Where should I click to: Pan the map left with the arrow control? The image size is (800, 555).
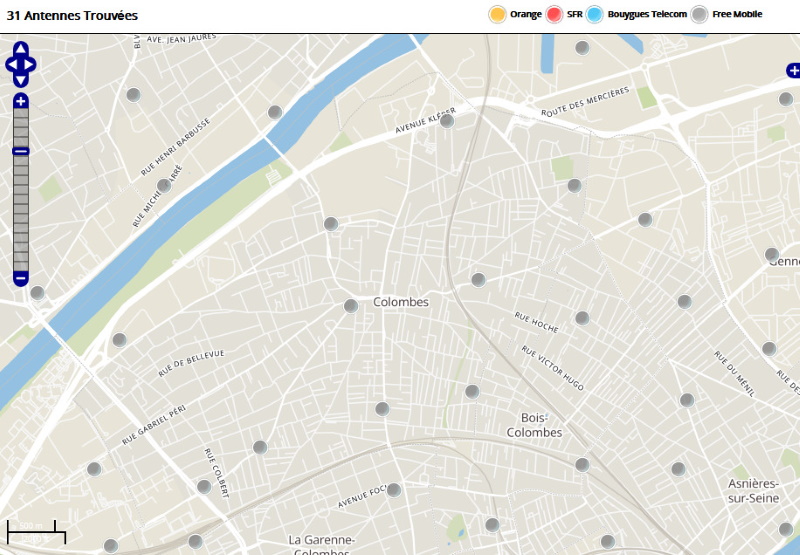coord(11,65)
